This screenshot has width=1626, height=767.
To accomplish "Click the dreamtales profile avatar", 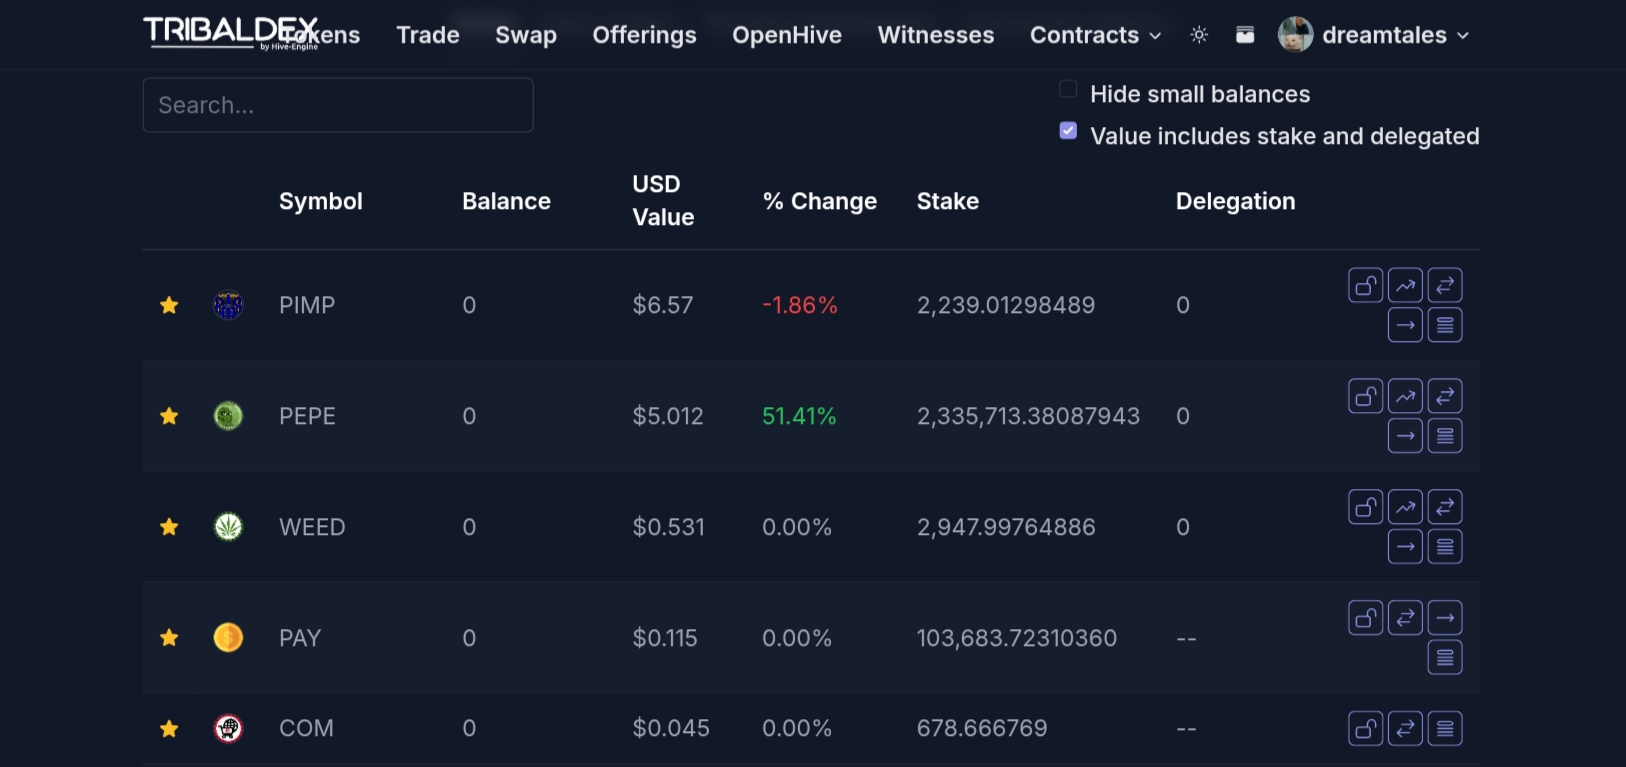I will (x=1295, y=35).
